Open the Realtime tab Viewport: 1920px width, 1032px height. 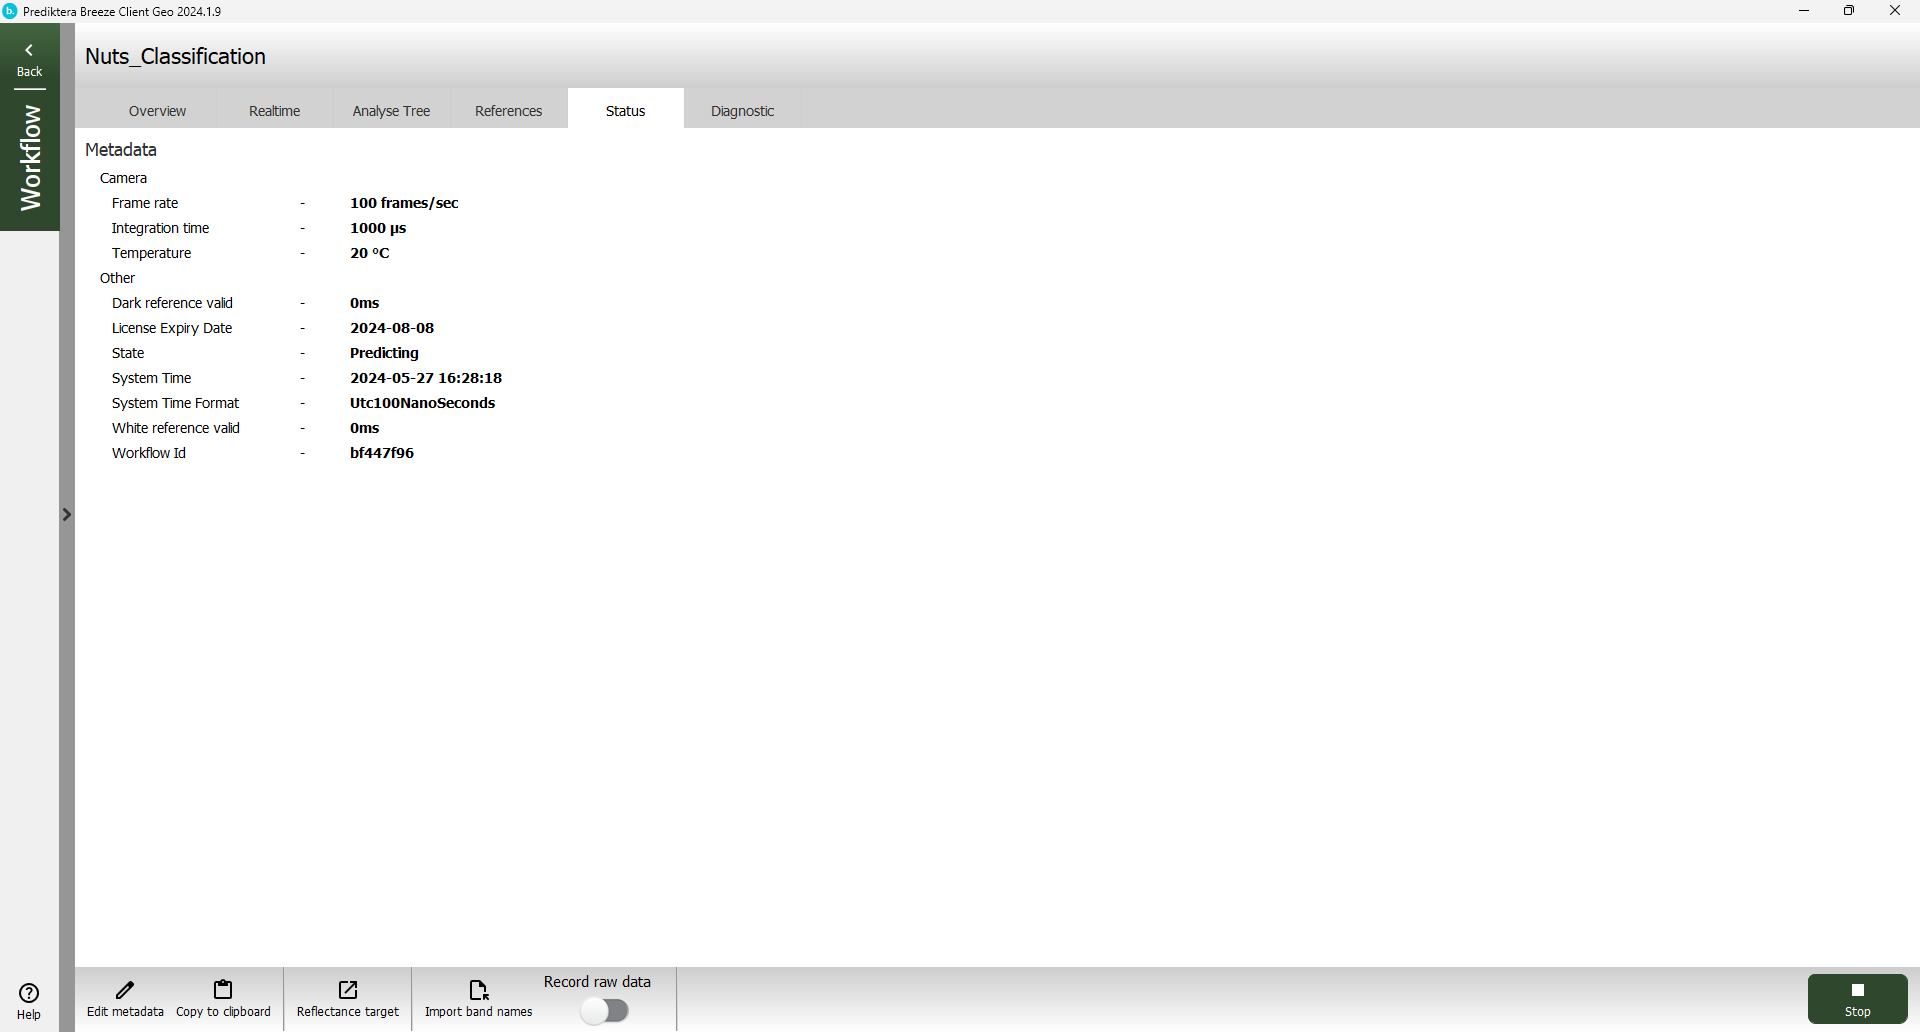click(274, 111)
